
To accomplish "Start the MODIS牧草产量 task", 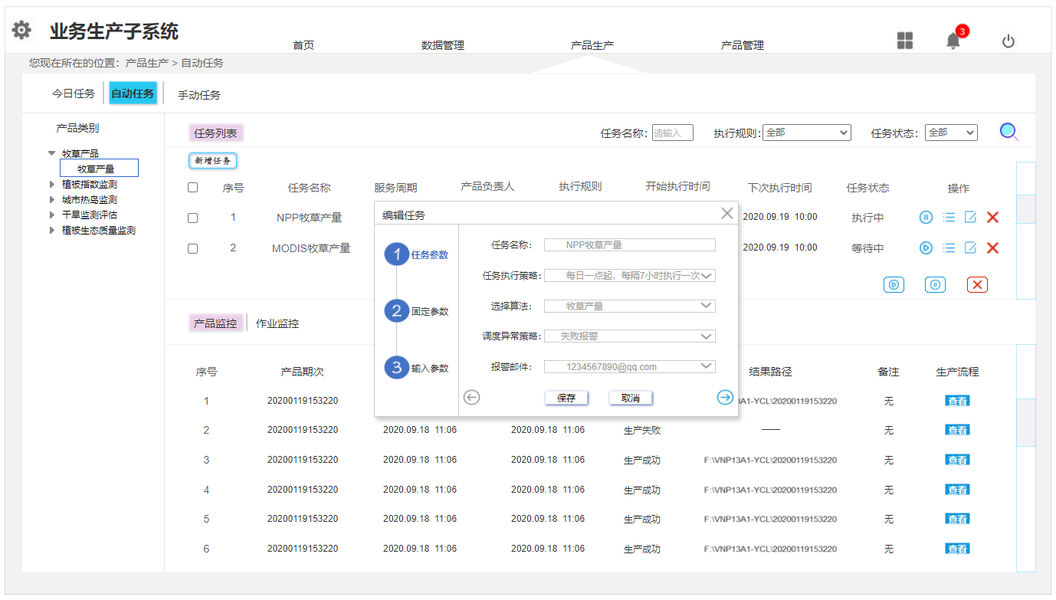I will click(926, 248).
